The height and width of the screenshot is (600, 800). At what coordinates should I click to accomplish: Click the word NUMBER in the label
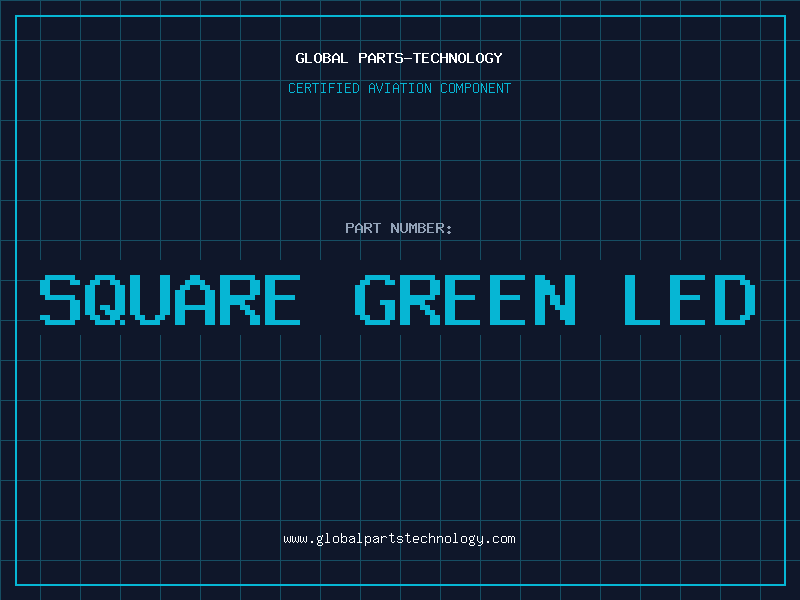click(419, 228)
